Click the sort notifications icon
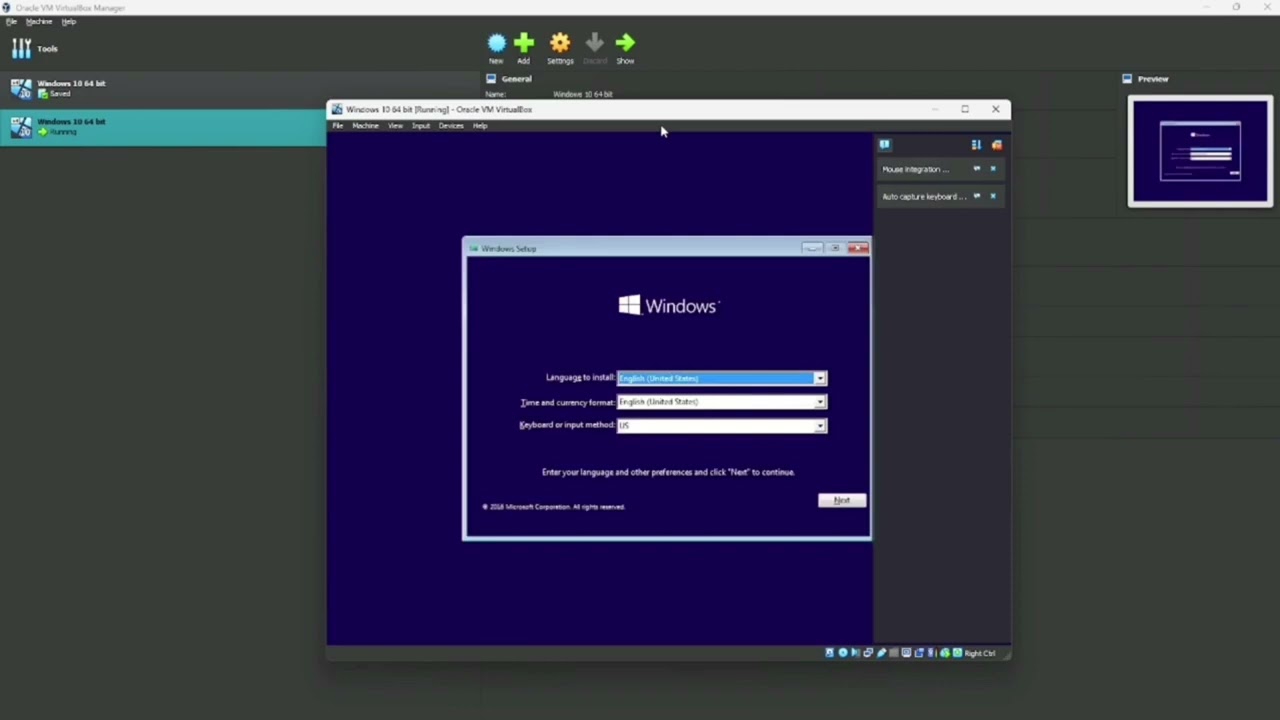Image resolution: width=1280 pixels, height=720 pixels. (976, 145)
